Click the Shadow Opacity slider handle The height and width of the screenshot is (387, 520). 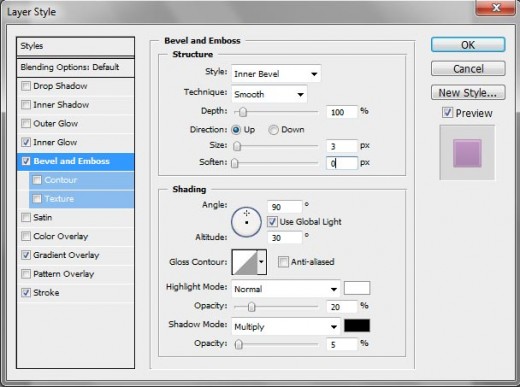[x=238, y=344]
